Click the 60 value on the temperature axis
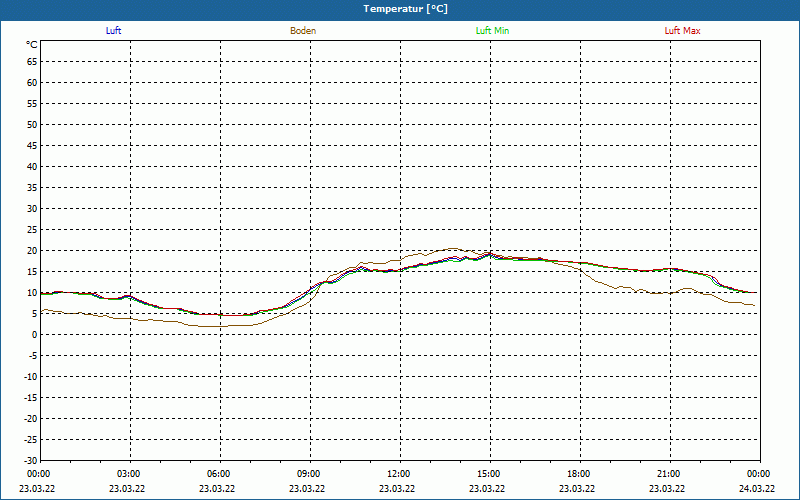Viewport: 800px width, 500px height. pos(32,83)
